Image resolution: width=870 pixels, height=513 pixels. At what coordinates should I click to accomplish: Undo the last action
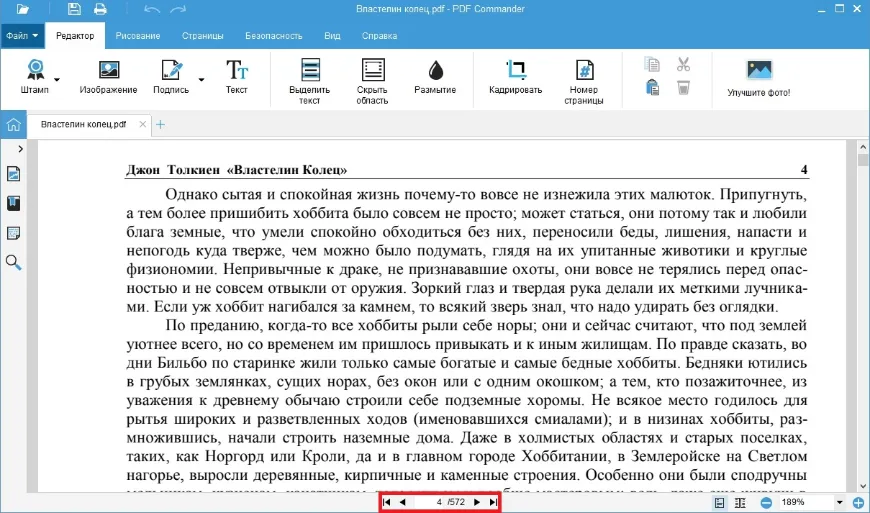(x=151, y=9)
